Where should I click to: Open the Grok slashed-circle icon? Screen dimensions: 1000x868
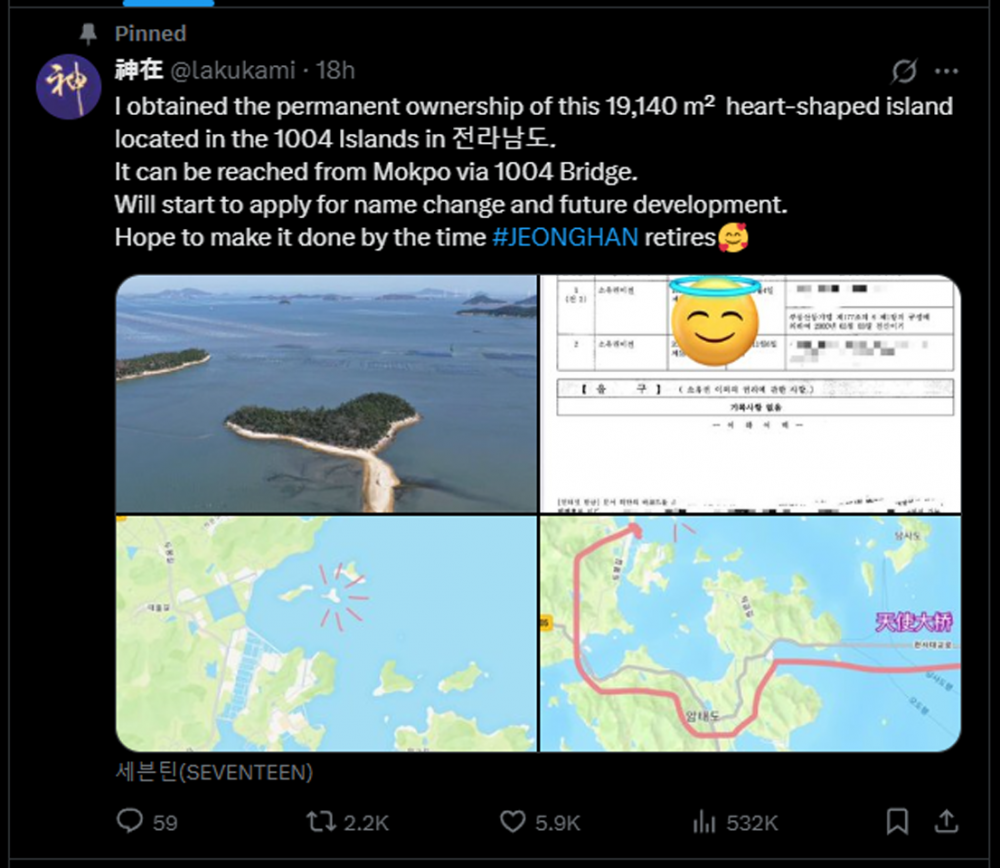point(904,71)
